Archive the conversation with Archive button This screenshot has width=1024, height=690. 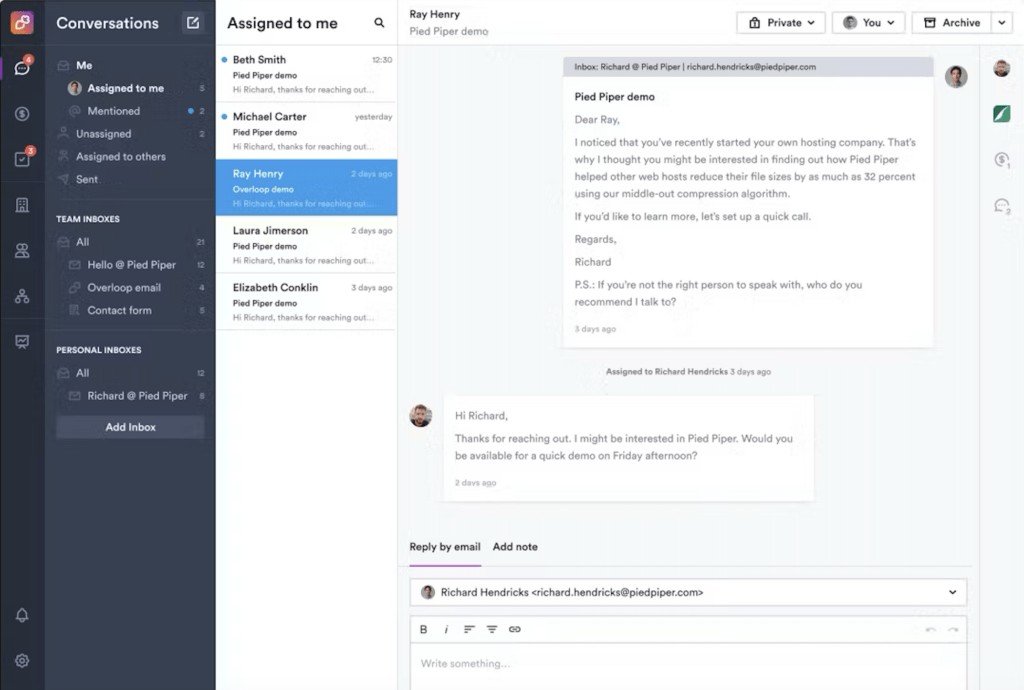(951, 23)
